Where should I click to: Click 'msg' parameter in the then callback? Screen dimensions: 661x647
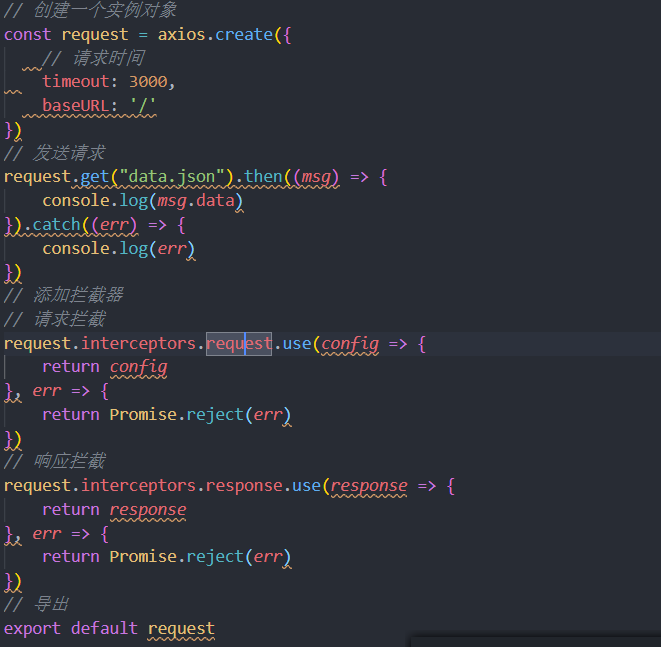coord(316,177)
